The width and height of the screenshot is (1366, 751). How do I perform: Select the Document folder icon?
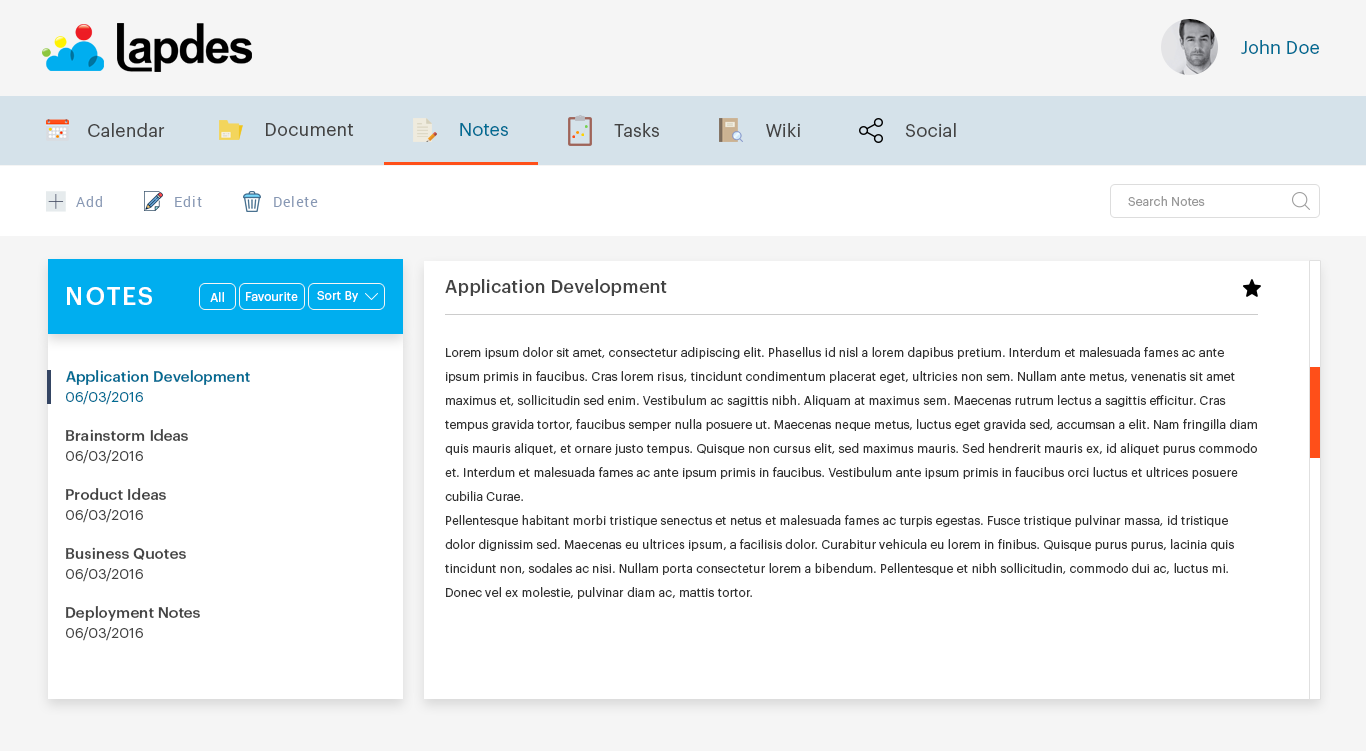(230, 129)
